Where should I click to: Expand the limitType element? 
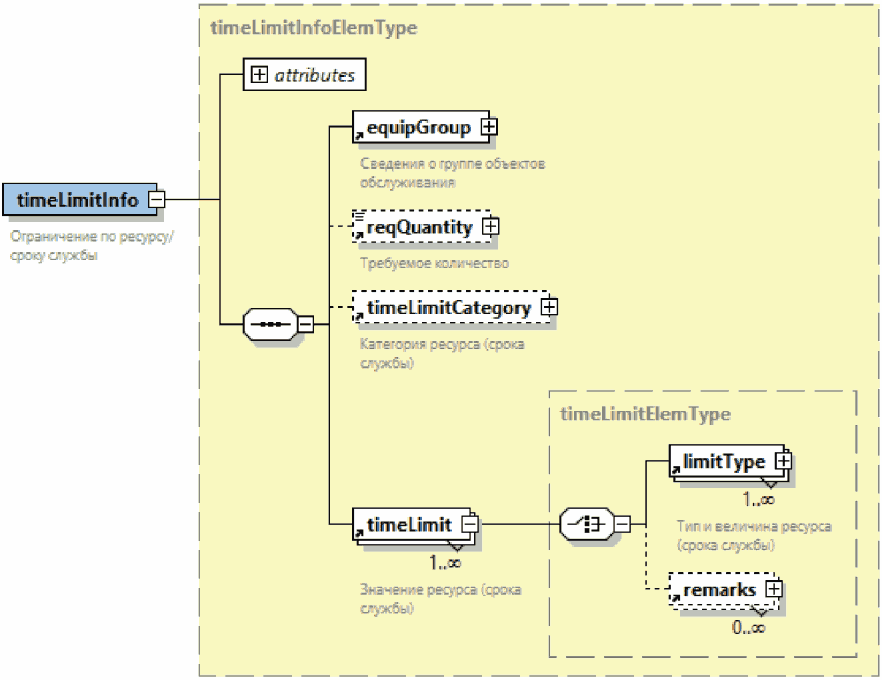(x=783, y=461)
